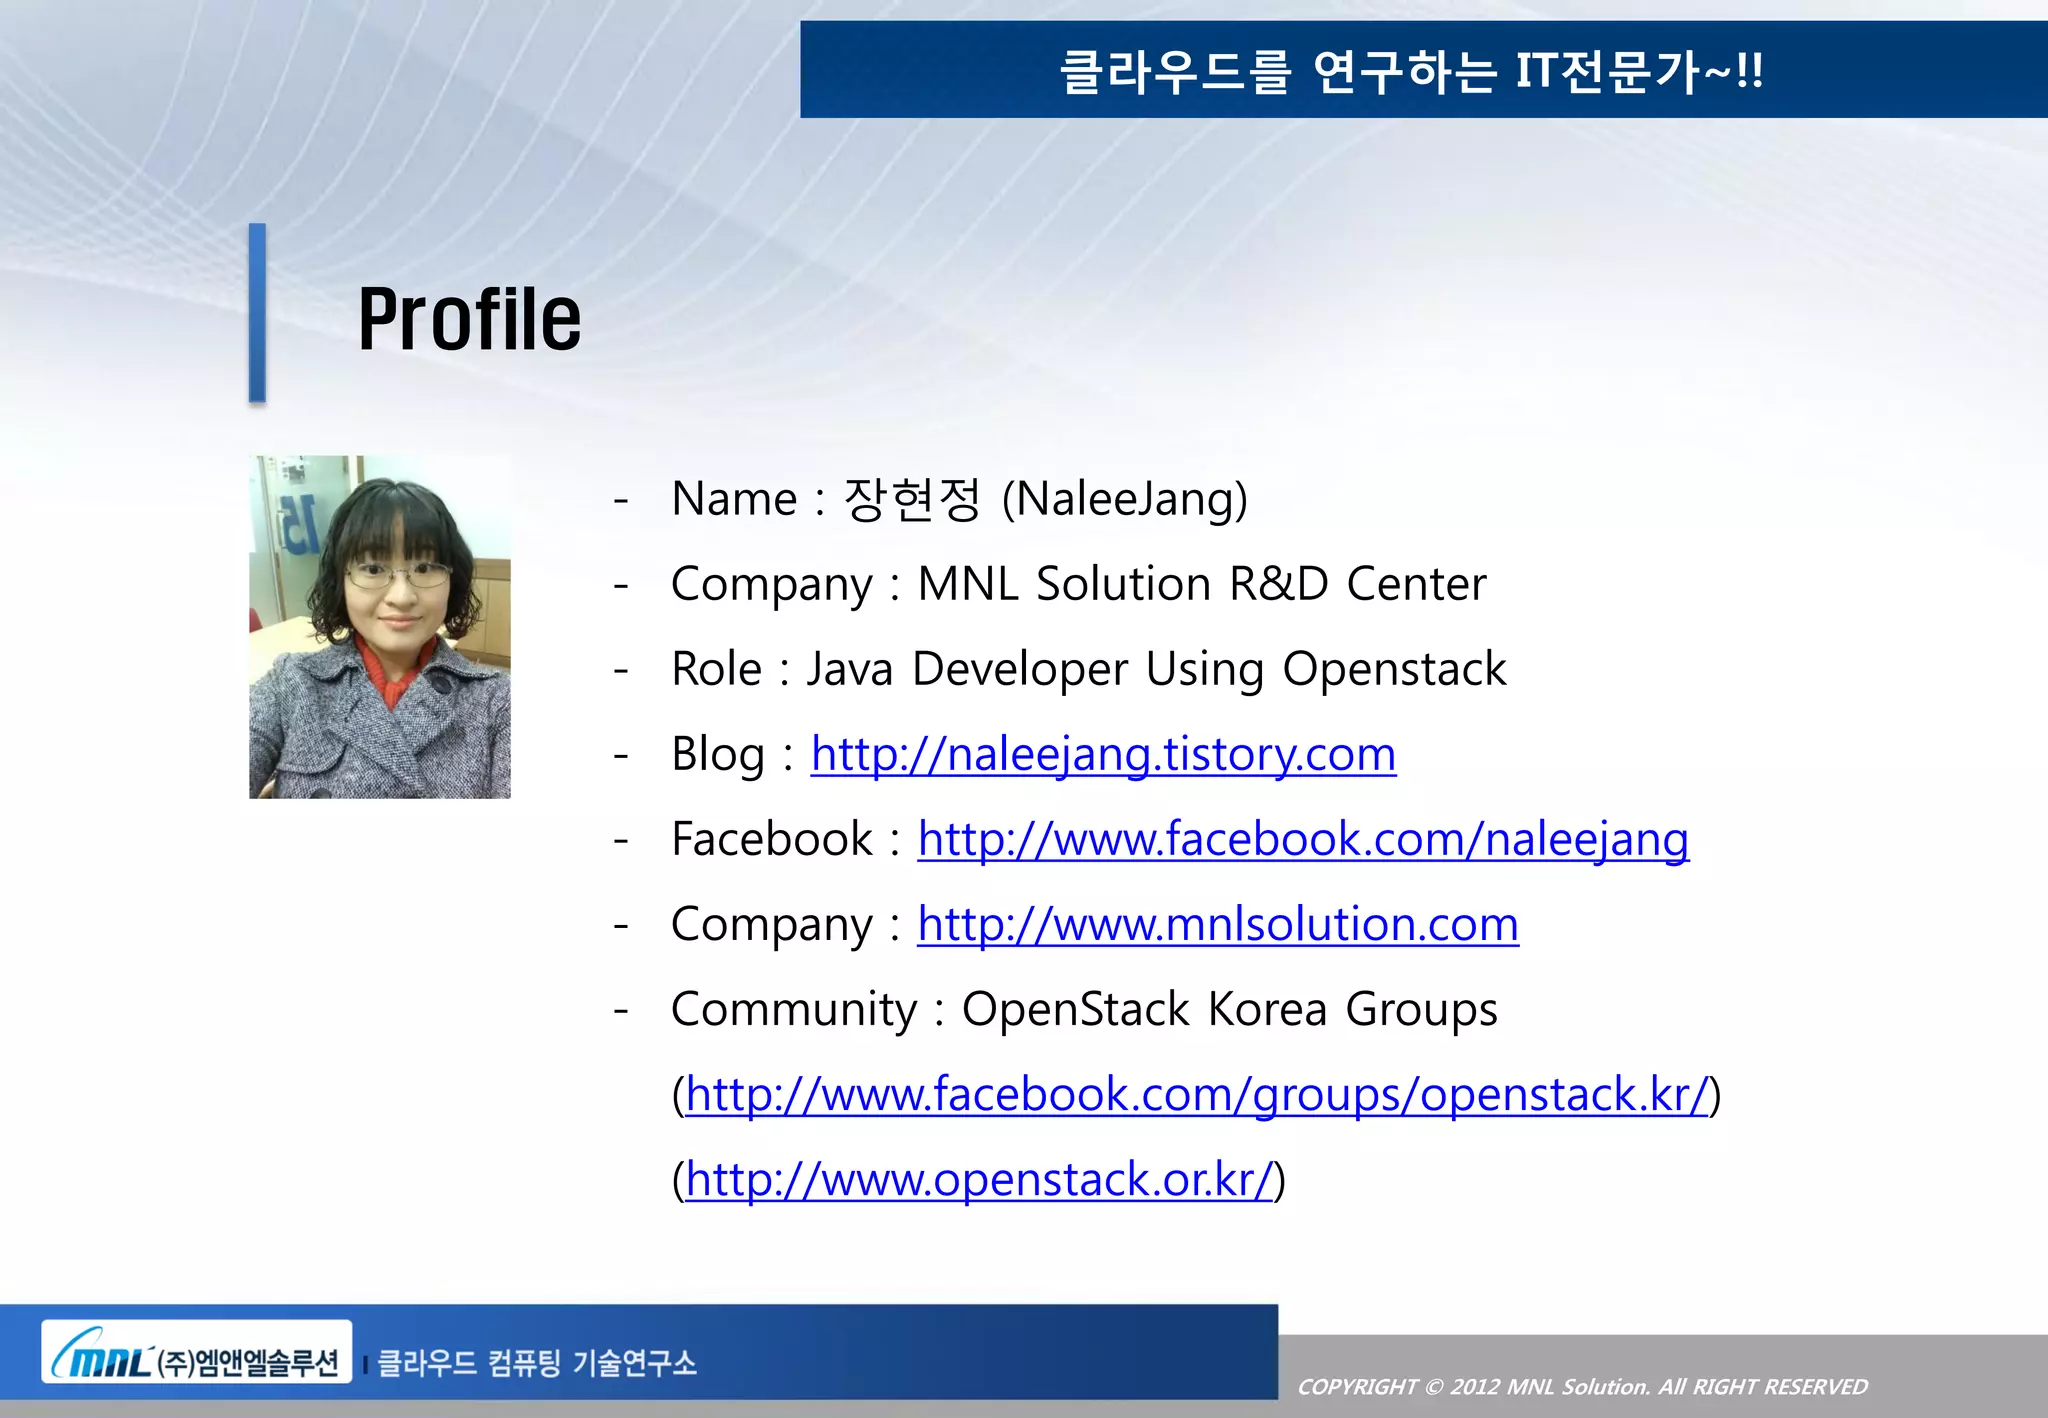Click the footer cloud computing lab Korean text
The width and height of the screenshot is (2048, 1418).
pos(537,1363)
